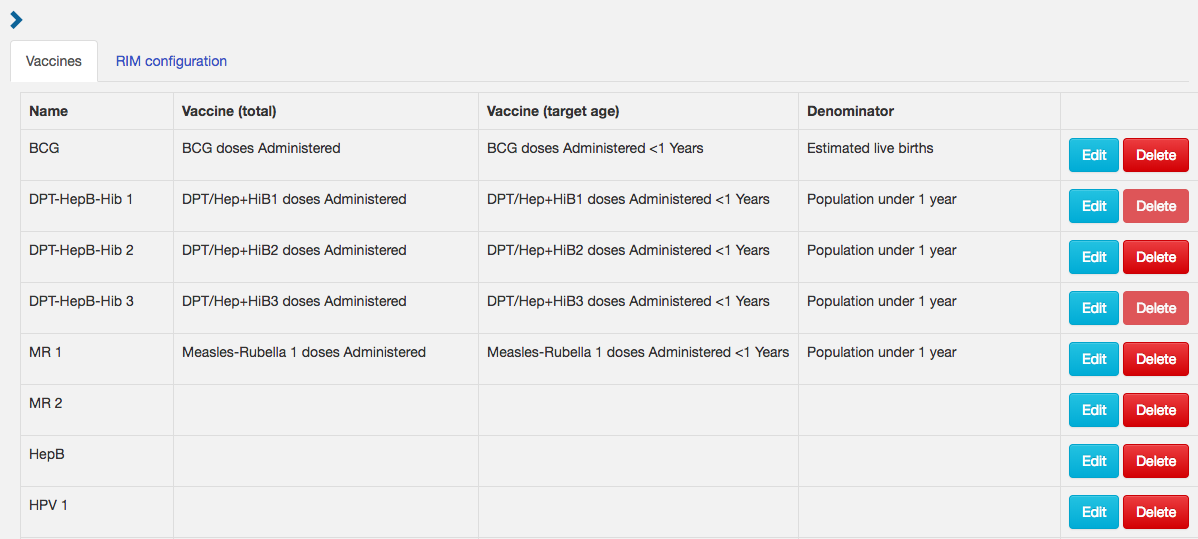
Task: Switch to the RIM configuration tab
Action: point(171,61)
